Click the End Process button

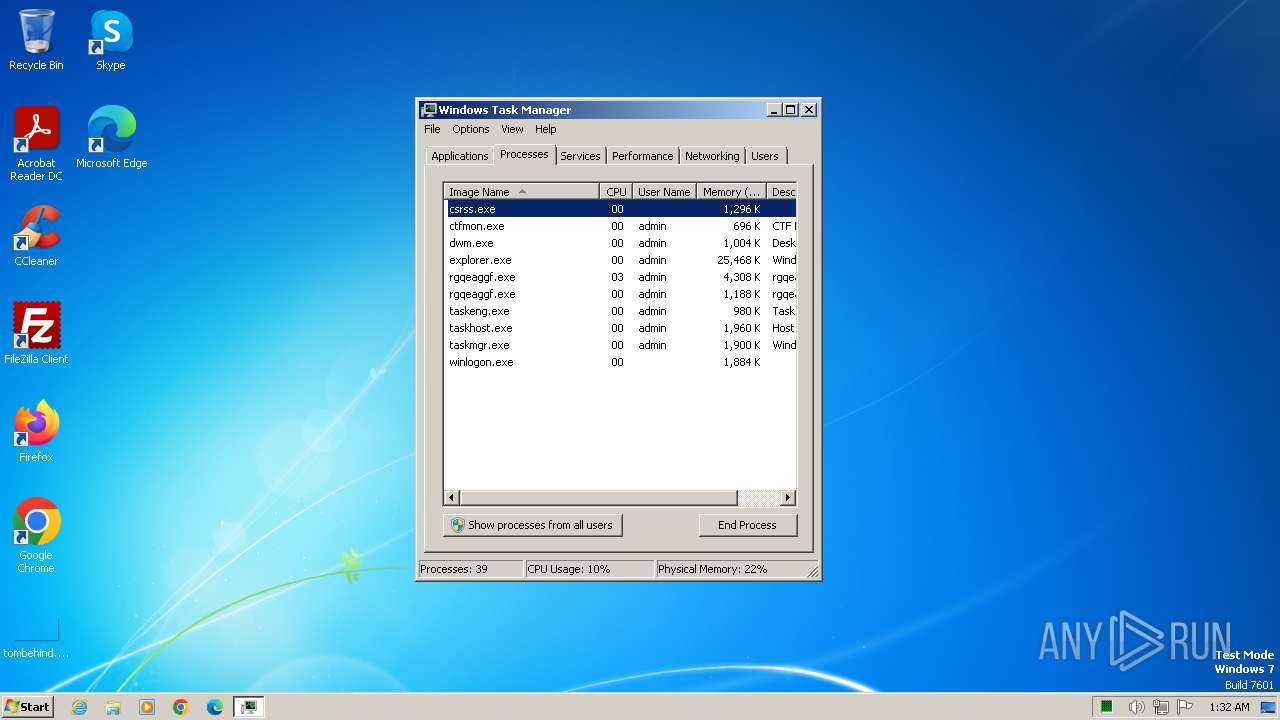point(747,525)
